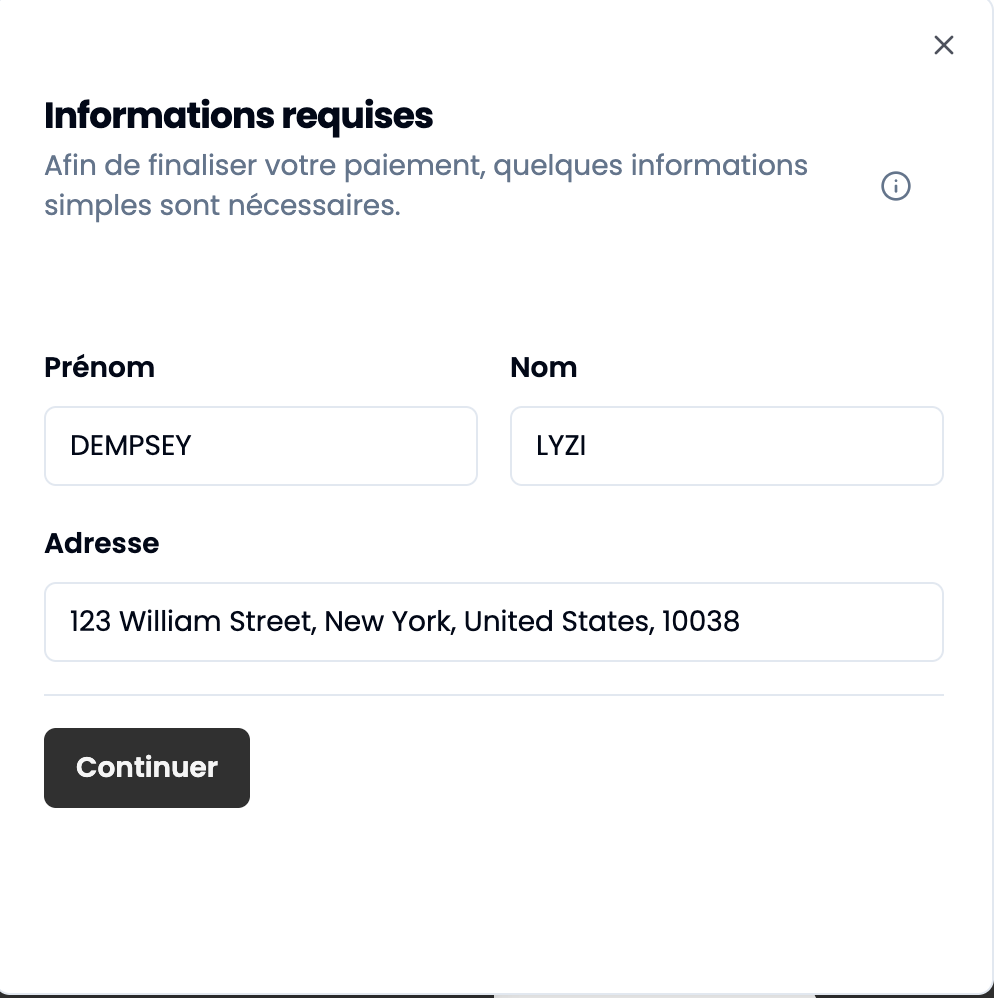
Task: Click 'New York' in the address field
Action: [x=389, y=621]
